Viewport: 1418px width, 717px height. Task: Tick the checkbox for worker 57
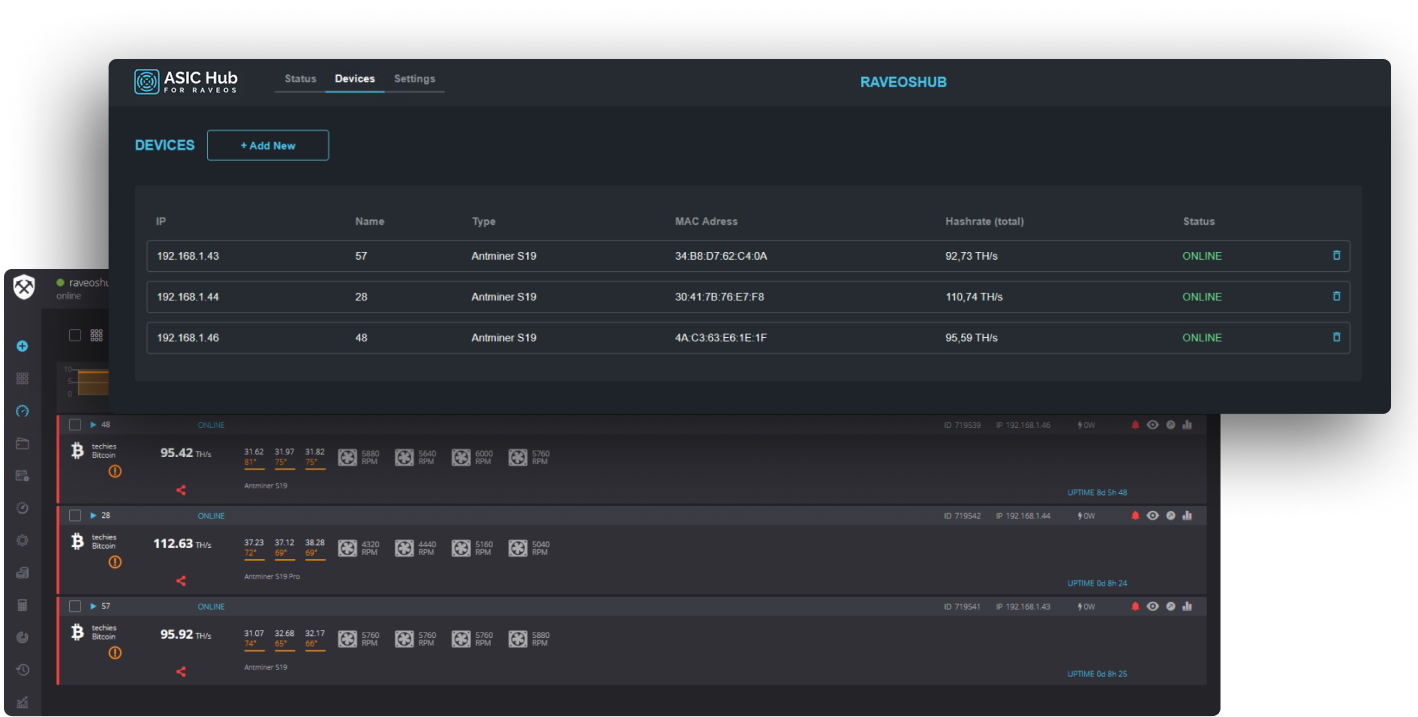coord(75,606)
